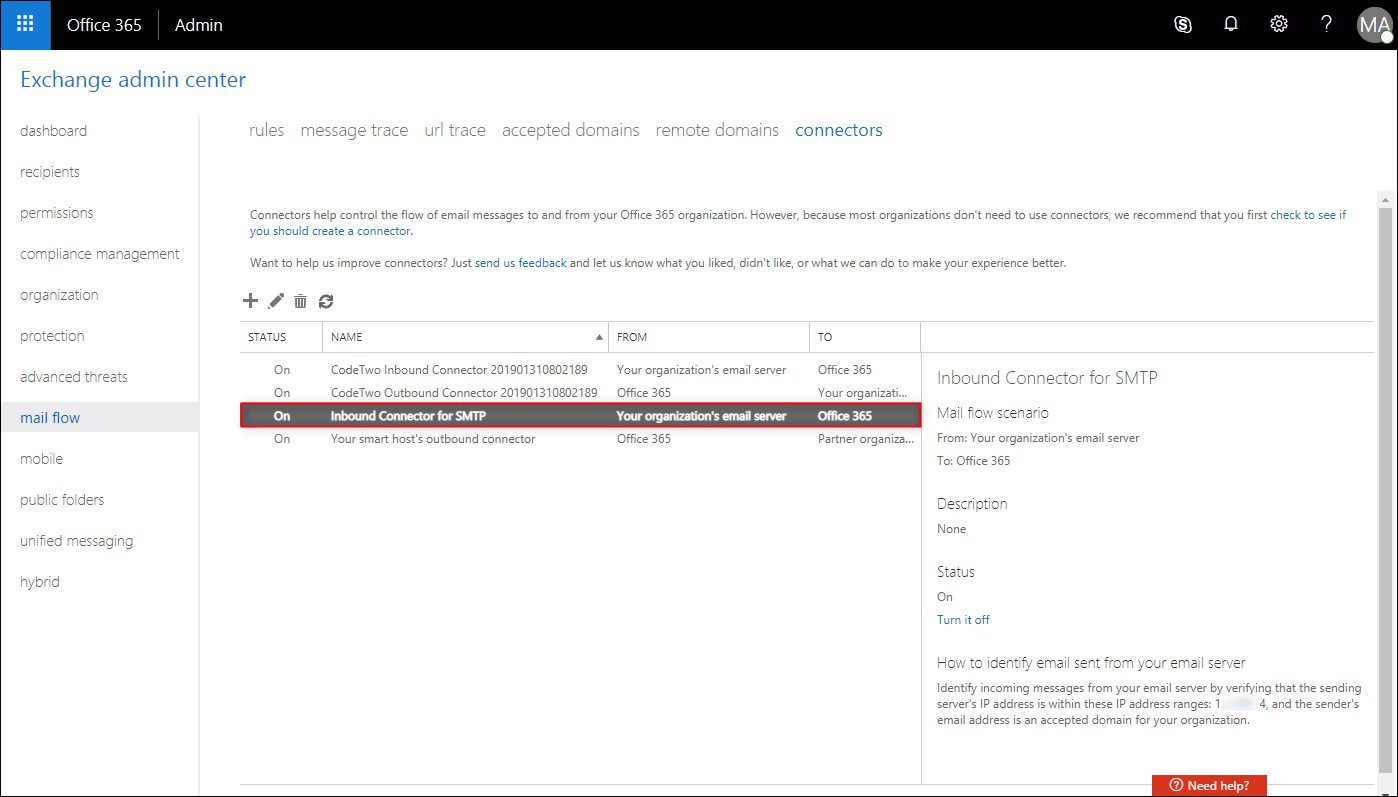
Task: Open the Office 365 app launcher waffle
Action: click(25, 25)
